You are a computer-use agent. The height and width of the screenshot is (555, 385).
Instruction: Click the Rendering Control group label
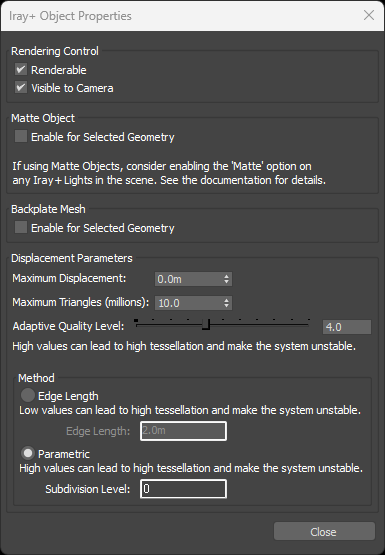click(55, 51)
